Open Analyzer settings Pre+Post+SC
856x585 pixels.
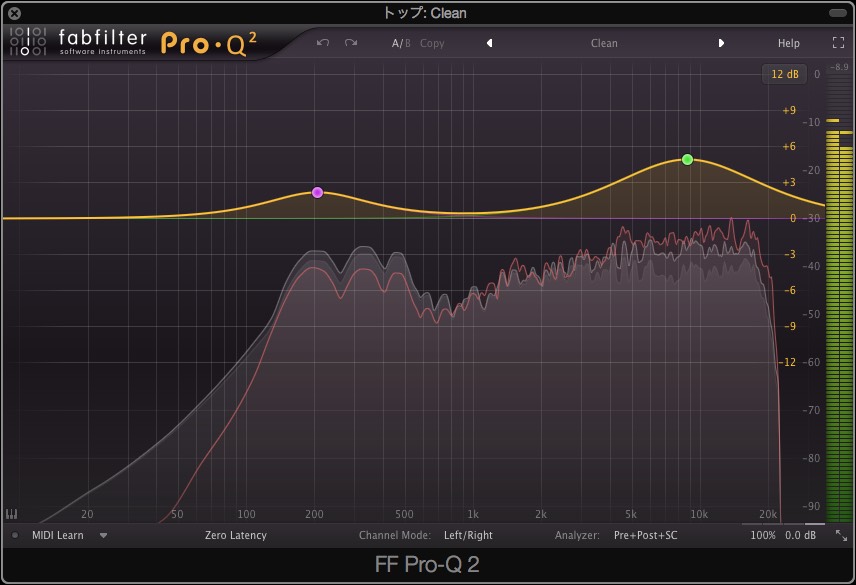(645, 535)
